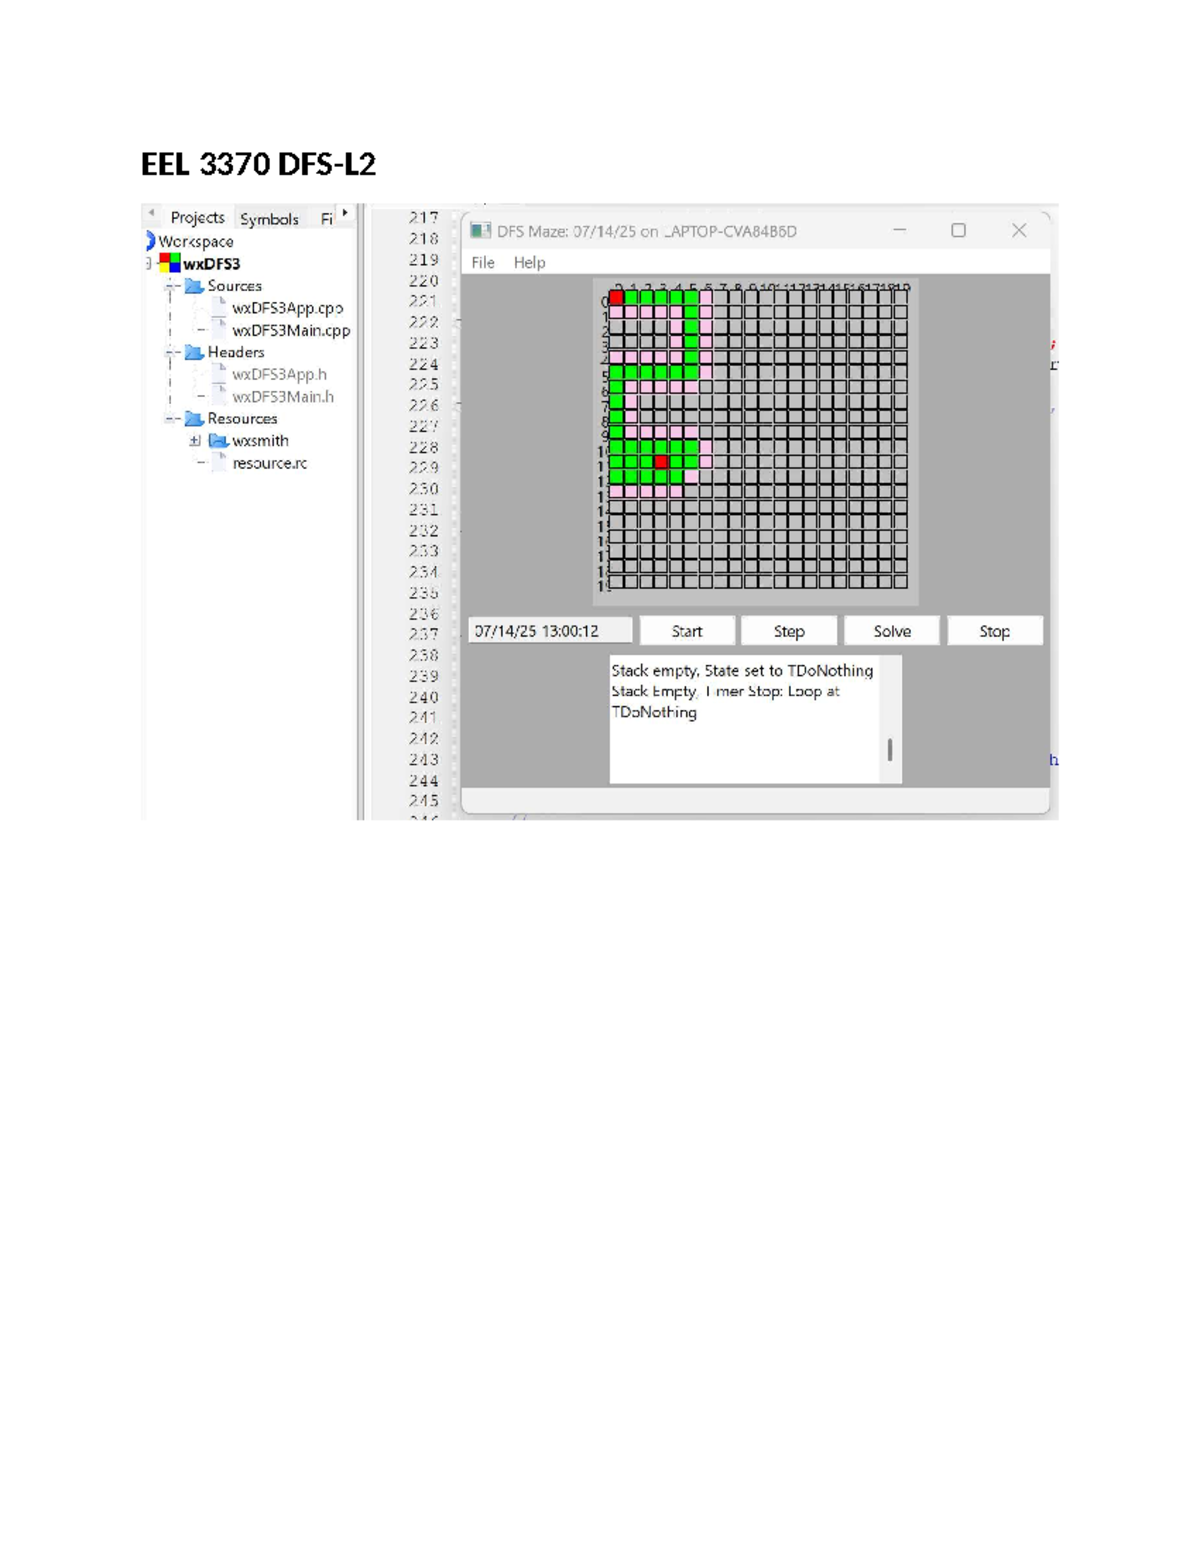The width and height of the screenshot is (1200, 1553).
Task: Click the resource.rc file icon
Action: point(220,463)
